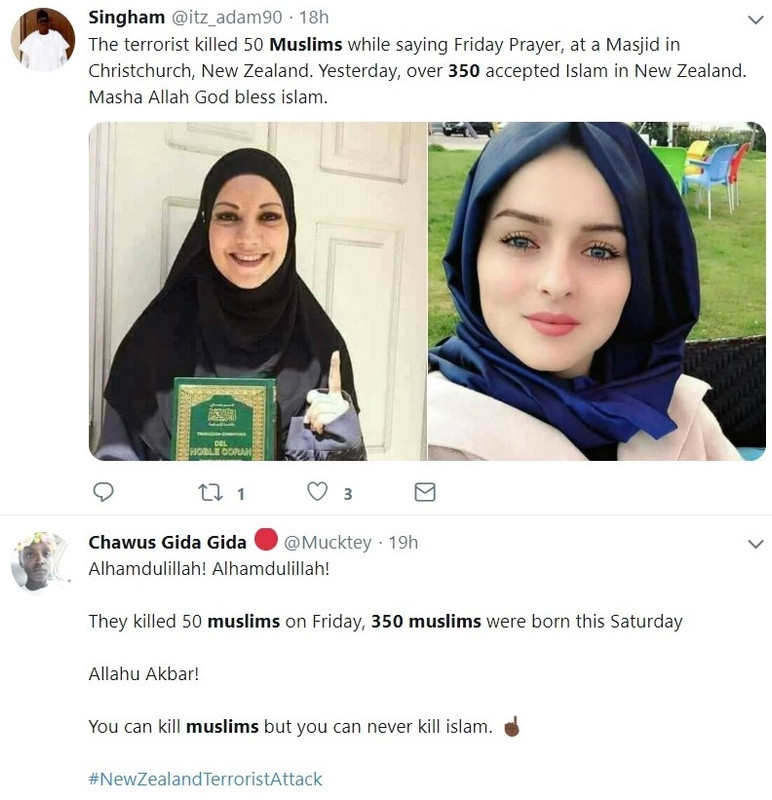Open the Singham display name link
The width and height of the screenshot is (772, 800).
[127, 17]
